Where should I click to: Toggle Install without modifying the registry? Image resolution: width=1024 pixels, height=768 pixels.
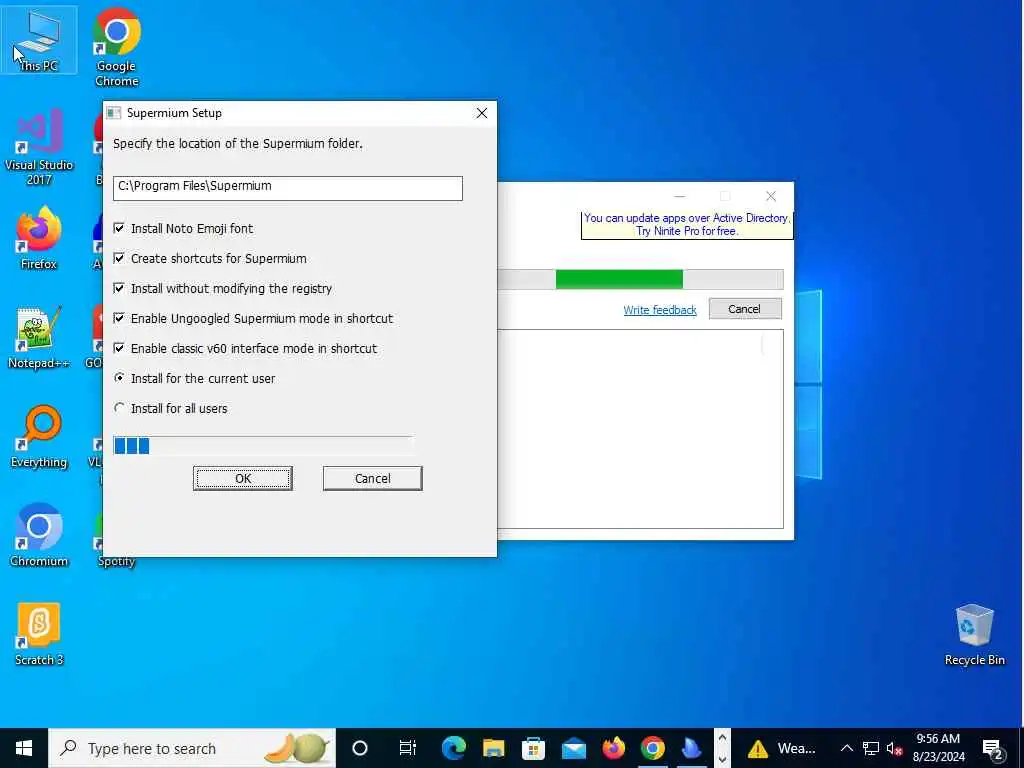119,288
